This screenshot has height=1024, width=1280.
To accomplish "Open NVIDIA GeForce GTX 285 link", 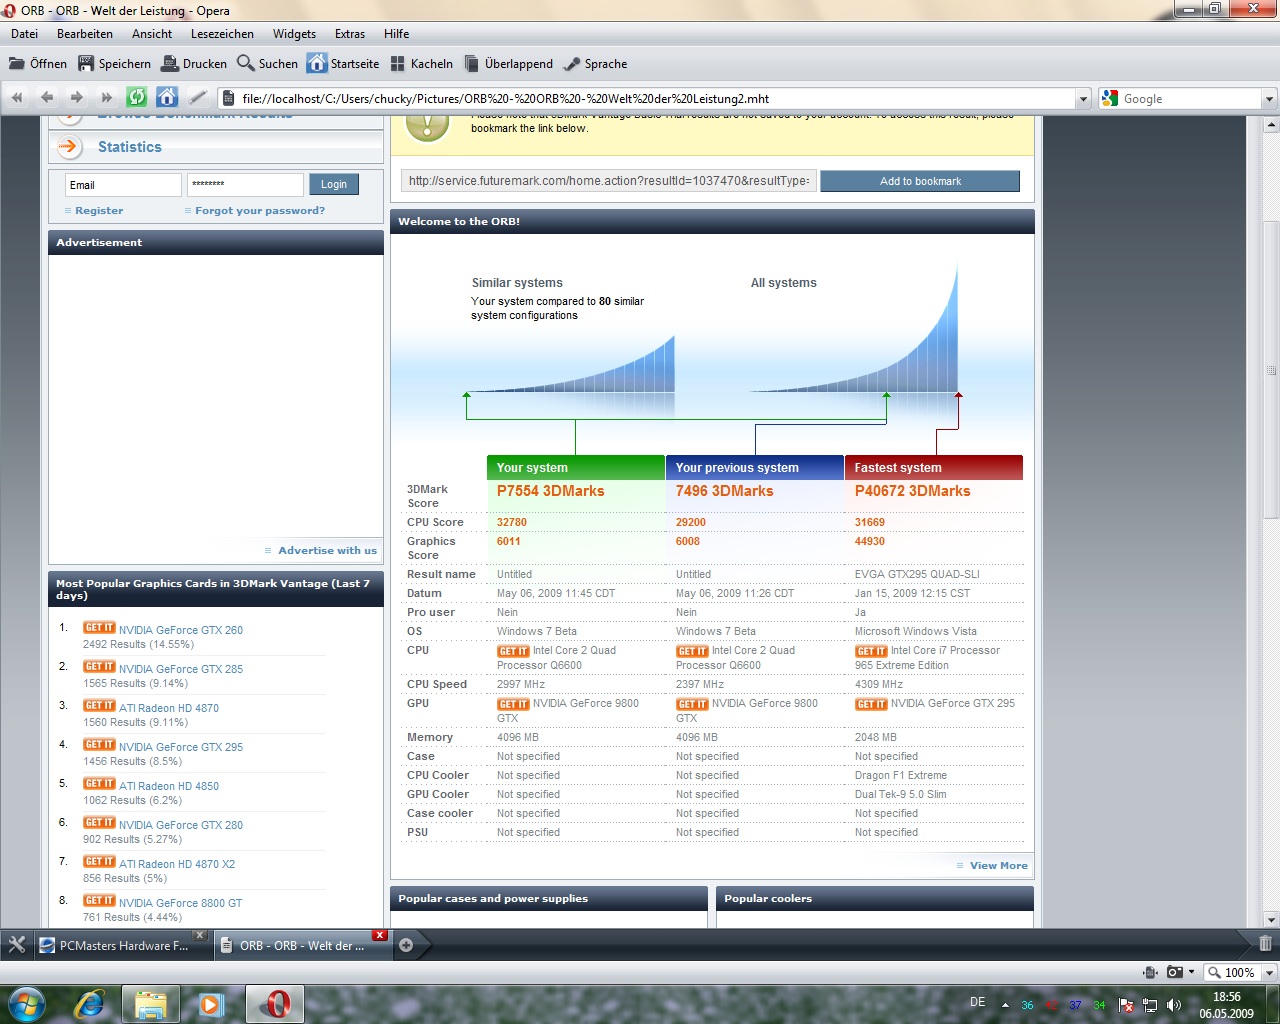I will tap(181, 669).
